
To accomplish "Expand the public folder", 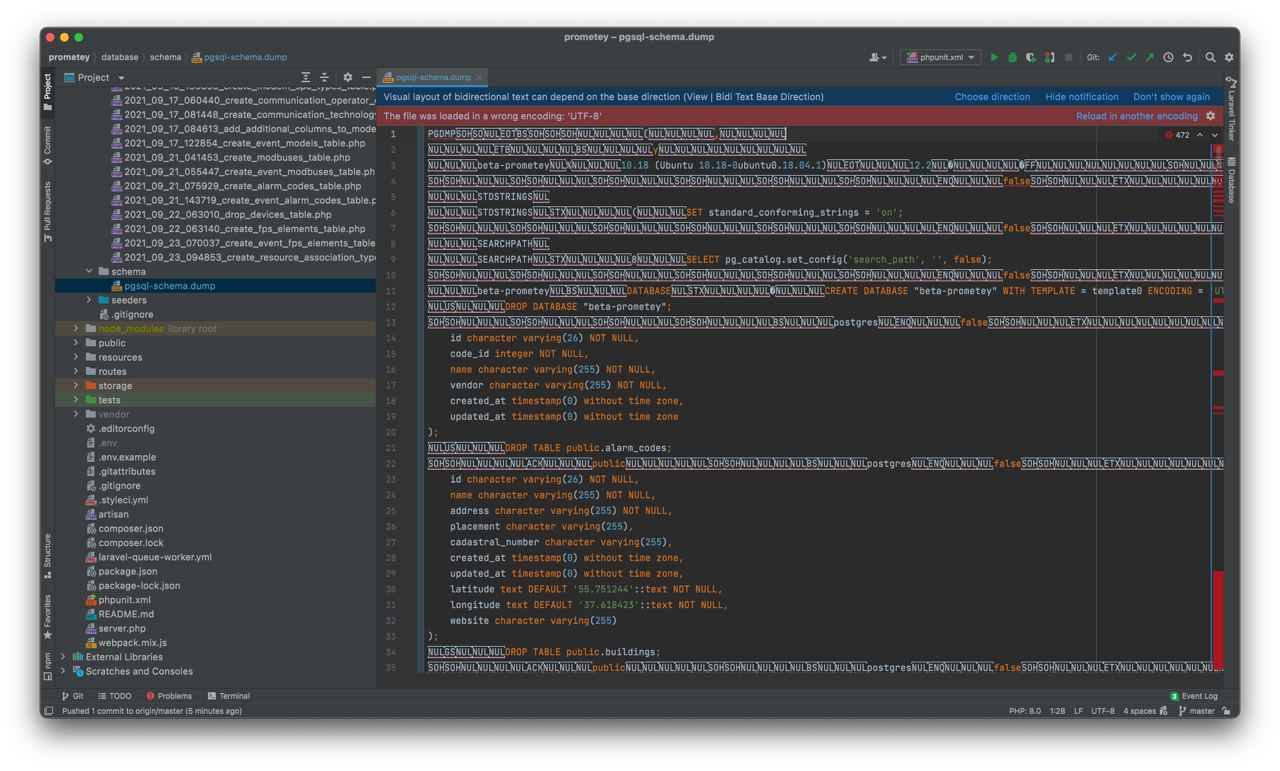I will coord(76,343).
